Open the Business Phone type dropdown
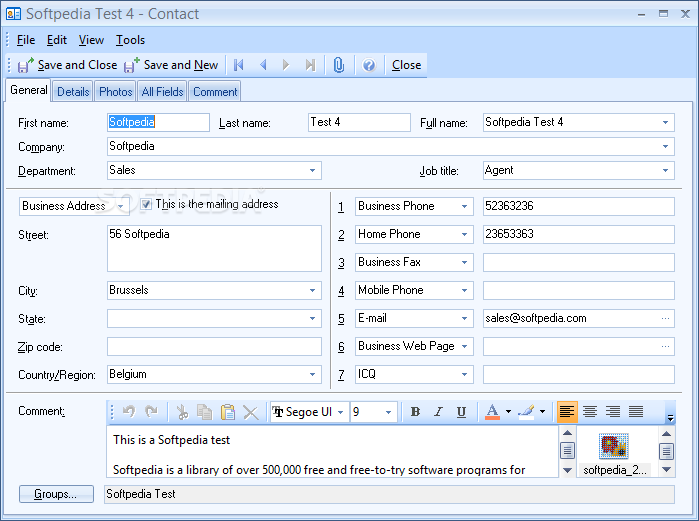The width and height of the screenshot is (699, 521). (464, 206)
